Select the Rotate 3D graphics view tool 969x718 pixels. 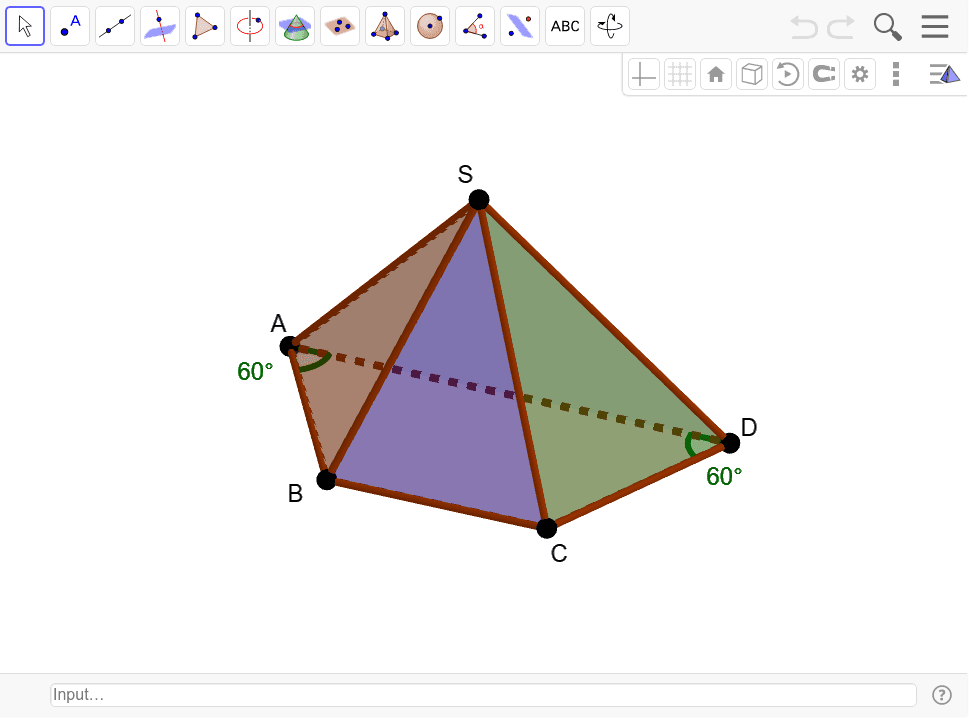[610, 26]
